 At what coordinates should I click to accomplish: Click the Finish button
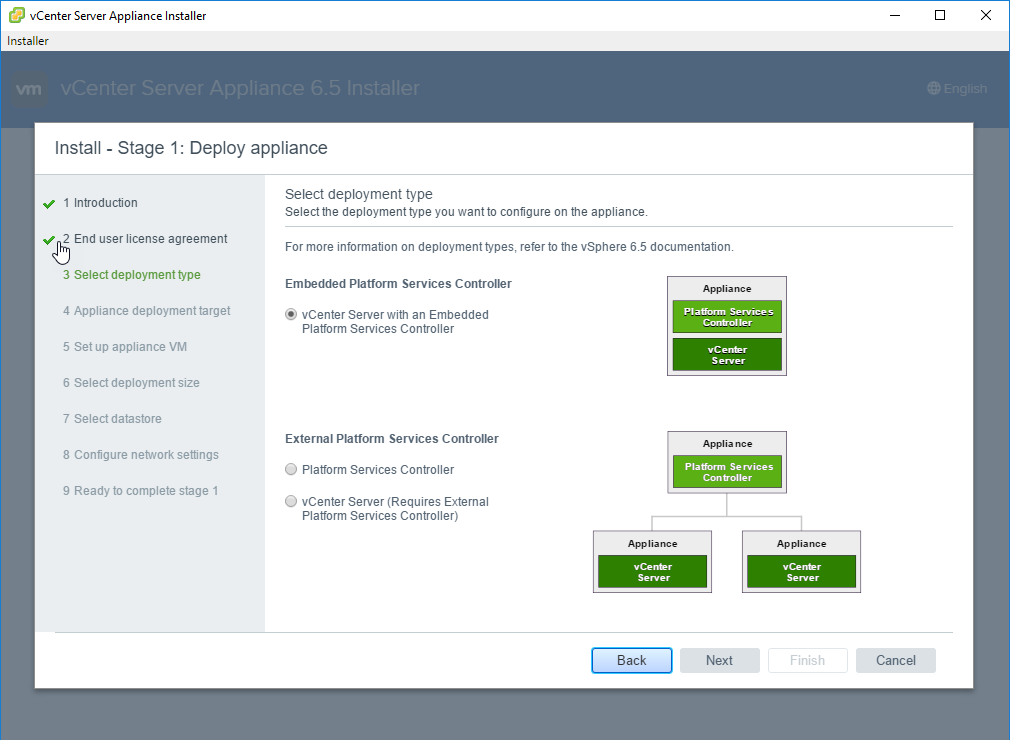coord(808,660)
